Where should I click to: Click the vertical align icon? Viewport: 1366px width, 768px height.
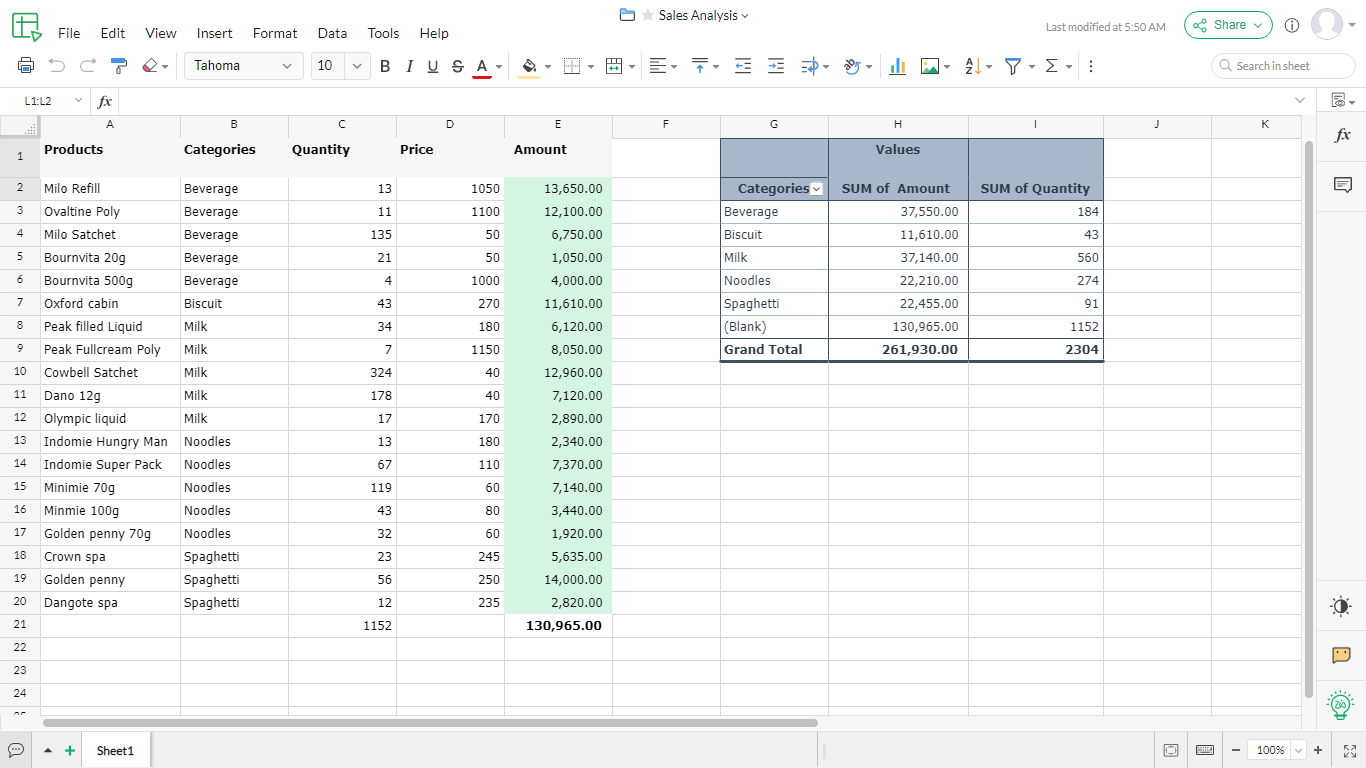pos(700,66)
